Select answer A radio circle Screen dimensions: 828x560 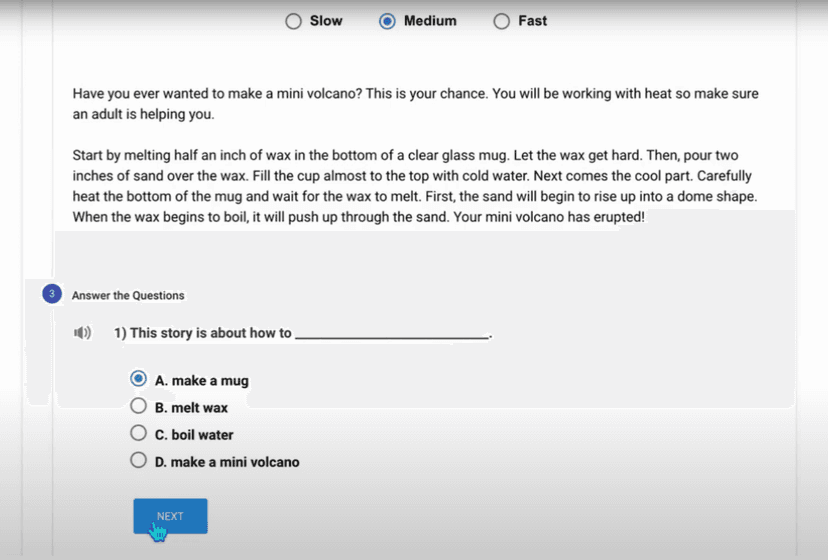click(139, 380)
